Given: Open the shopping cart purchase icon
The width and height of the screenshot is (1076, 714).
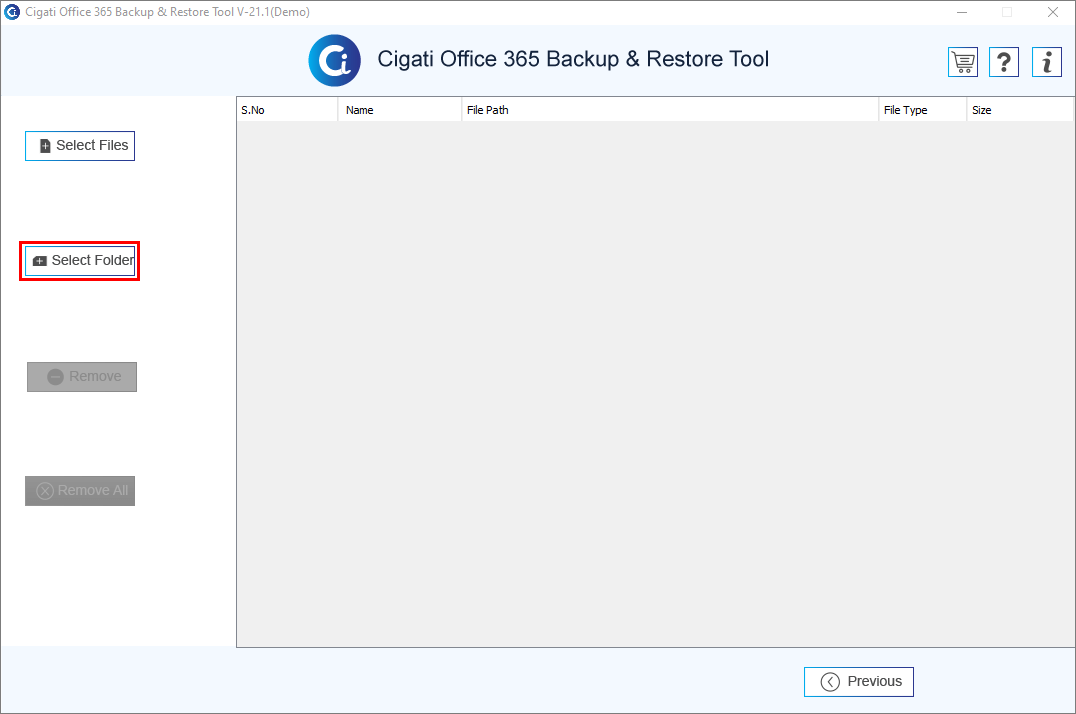Looking at the screenshot, I should pos(963,62).
